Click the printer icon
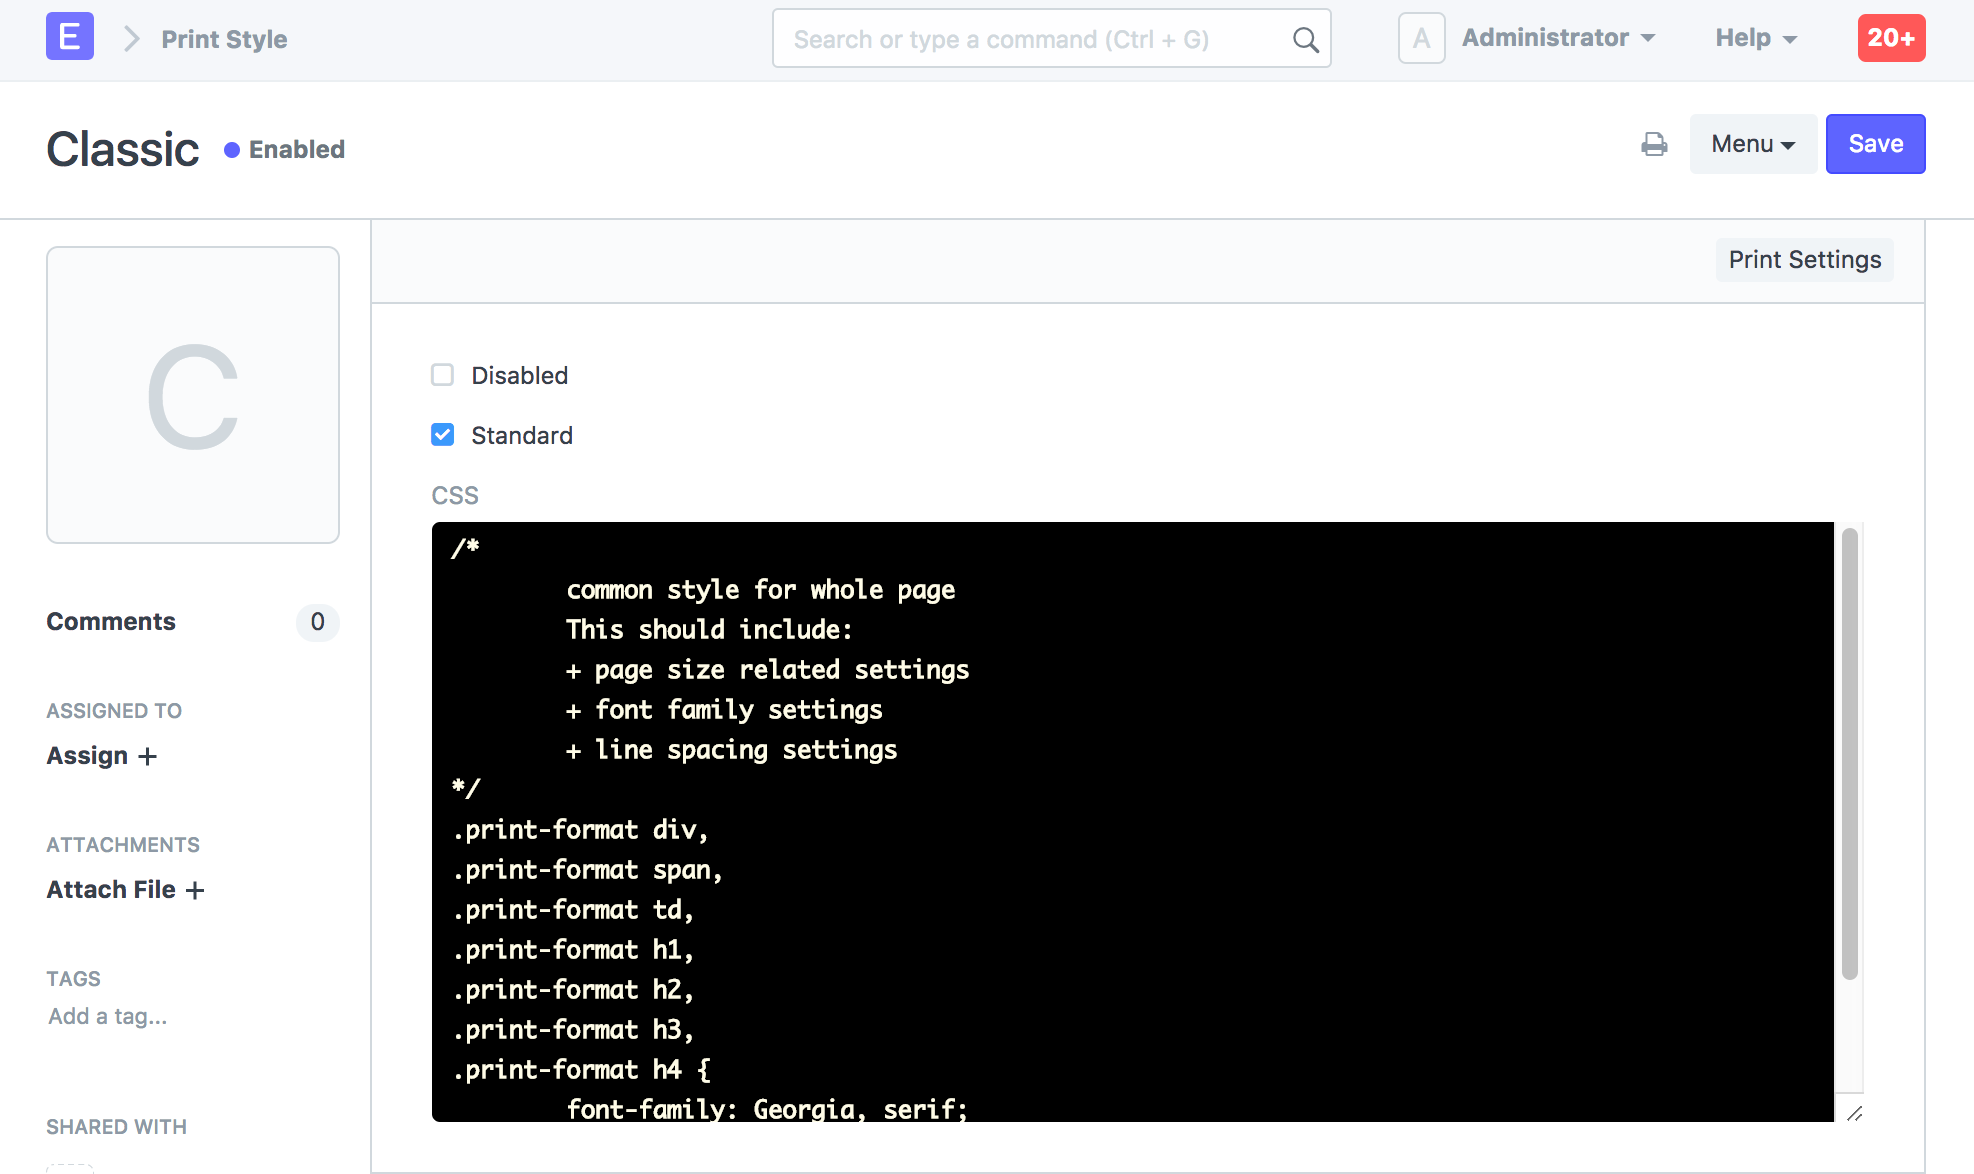This screenshot has height=1174, width=1974. tap(1654, 145)
